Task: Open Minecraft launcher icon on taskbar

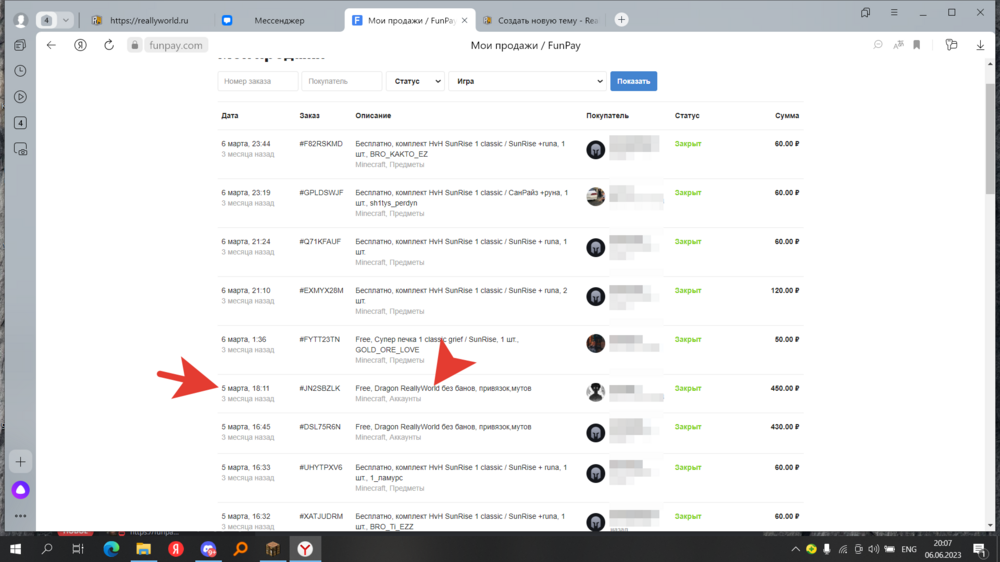Action: (273, 549)
